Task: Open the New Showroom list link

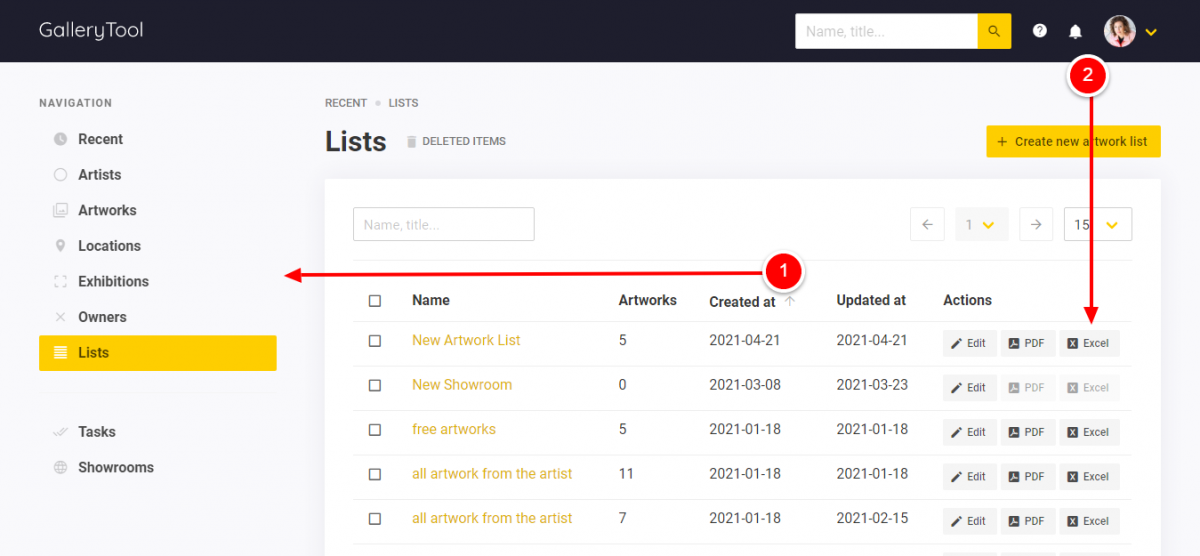Action: click(462, 384)
